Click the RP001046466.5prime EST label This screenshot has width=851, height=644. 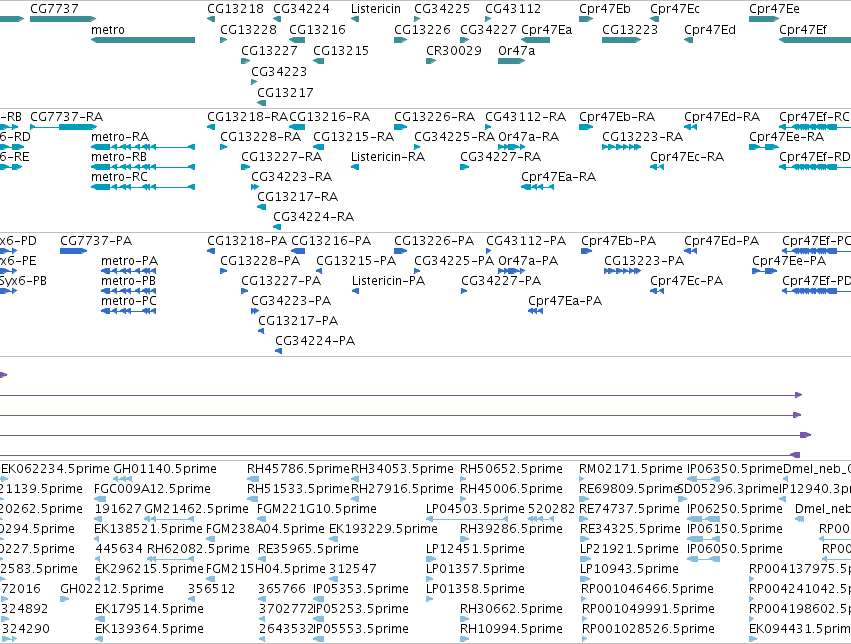point(647,589)
